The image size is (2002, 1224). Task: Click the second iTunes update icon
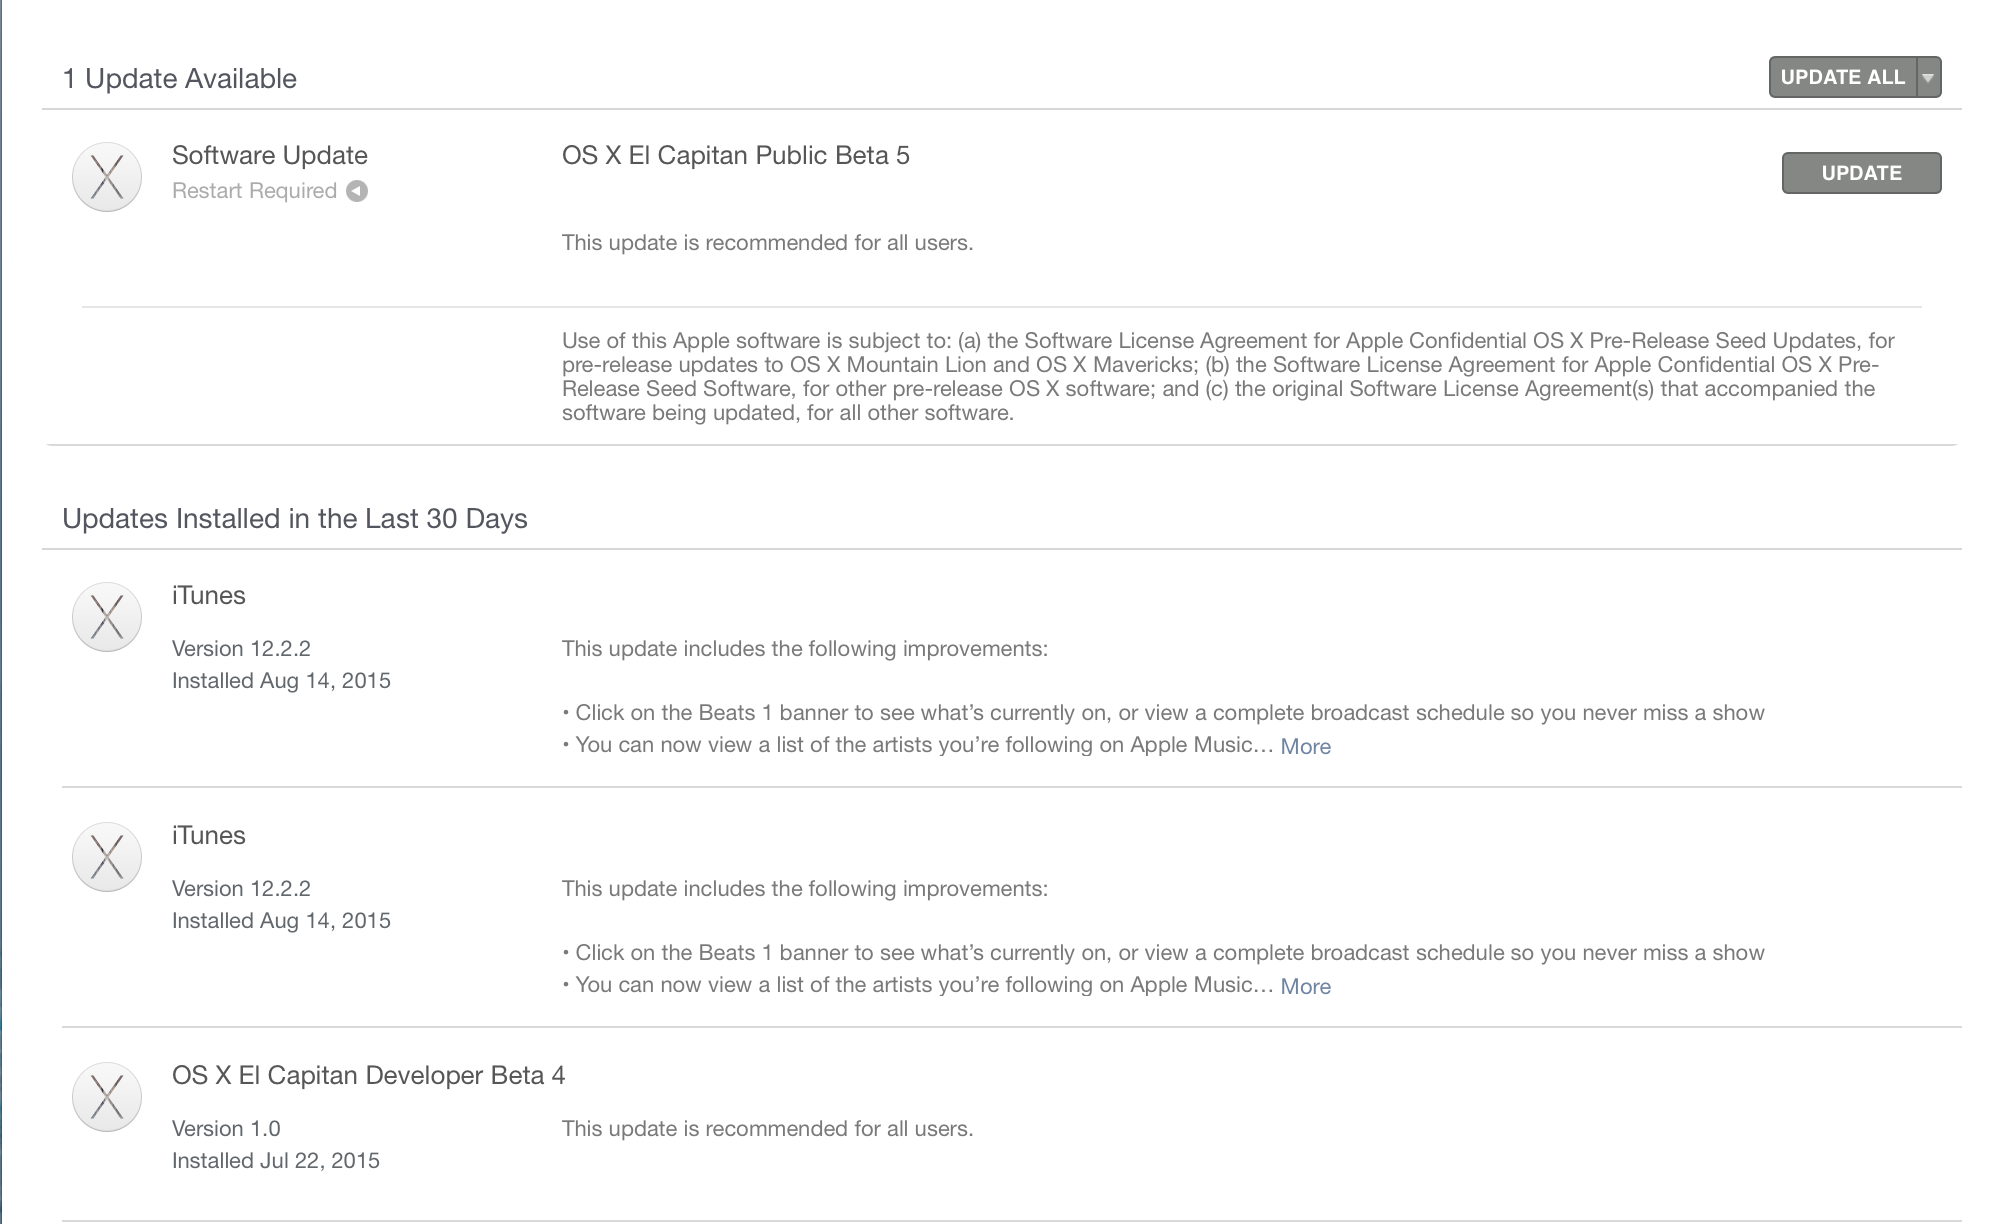point(107,857)
